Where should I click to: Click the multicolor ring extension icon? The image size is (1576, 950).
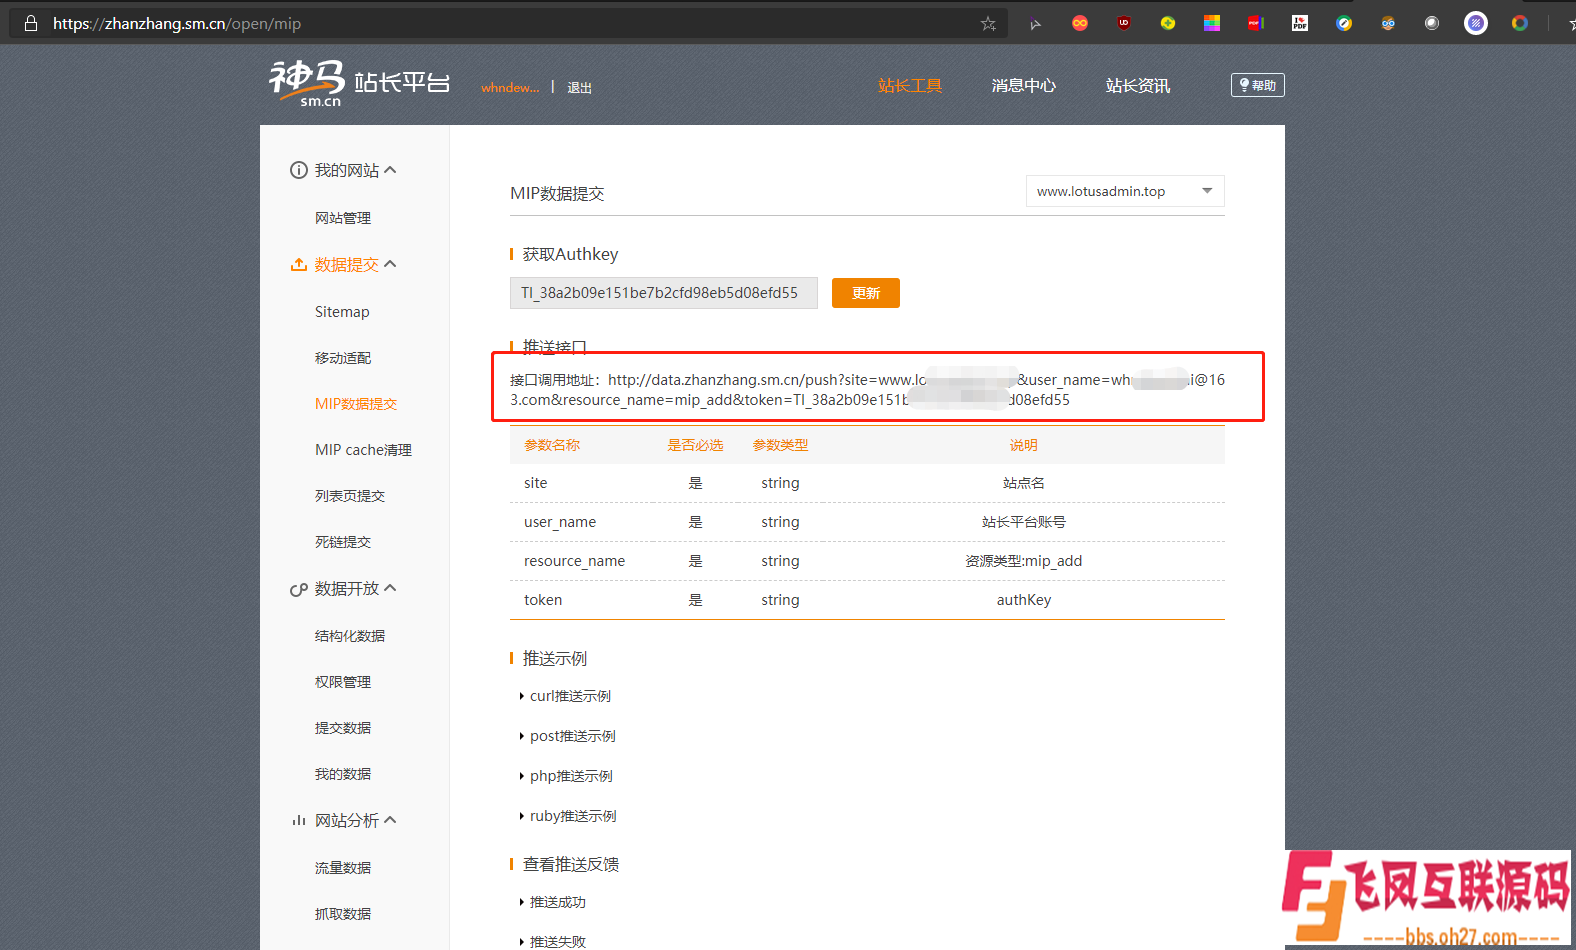(x=1520, y=23)
